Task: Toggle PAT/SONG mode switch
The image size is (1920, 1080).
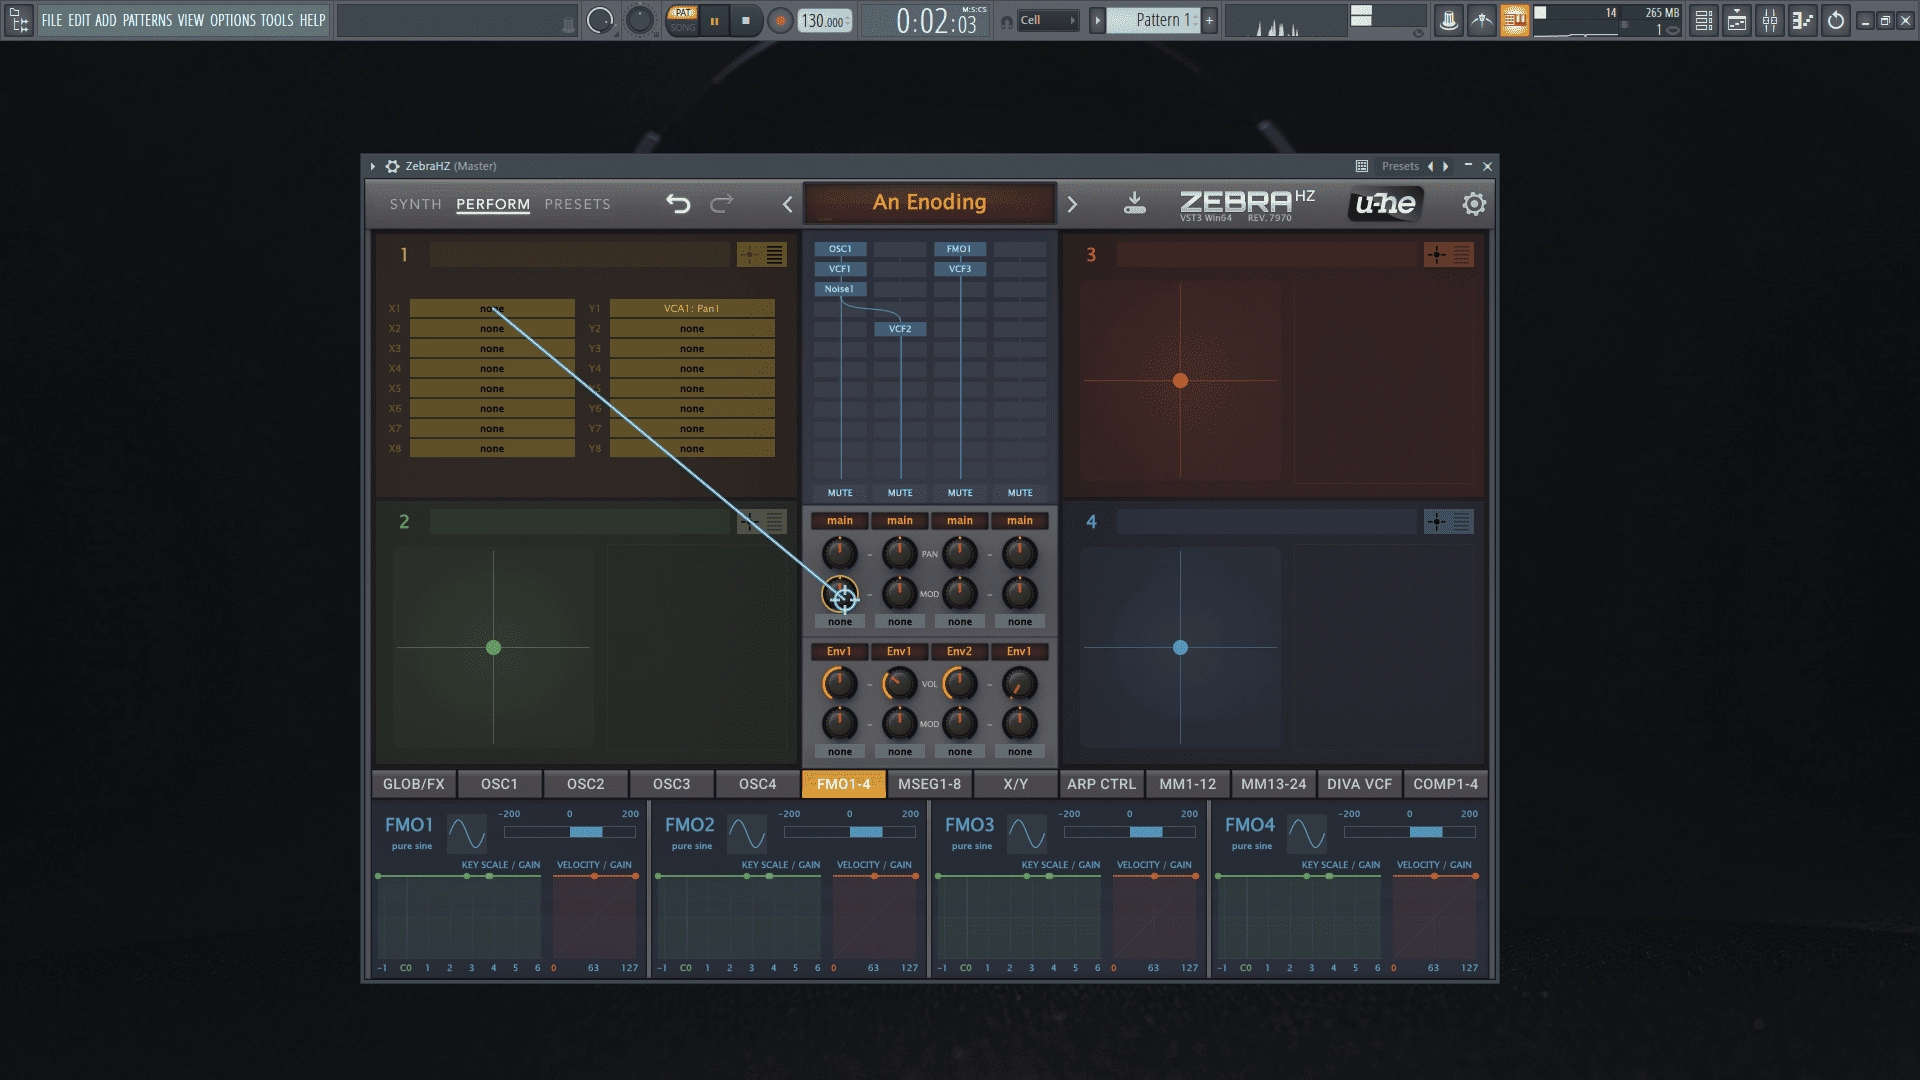Action: [x=682, y=20]
